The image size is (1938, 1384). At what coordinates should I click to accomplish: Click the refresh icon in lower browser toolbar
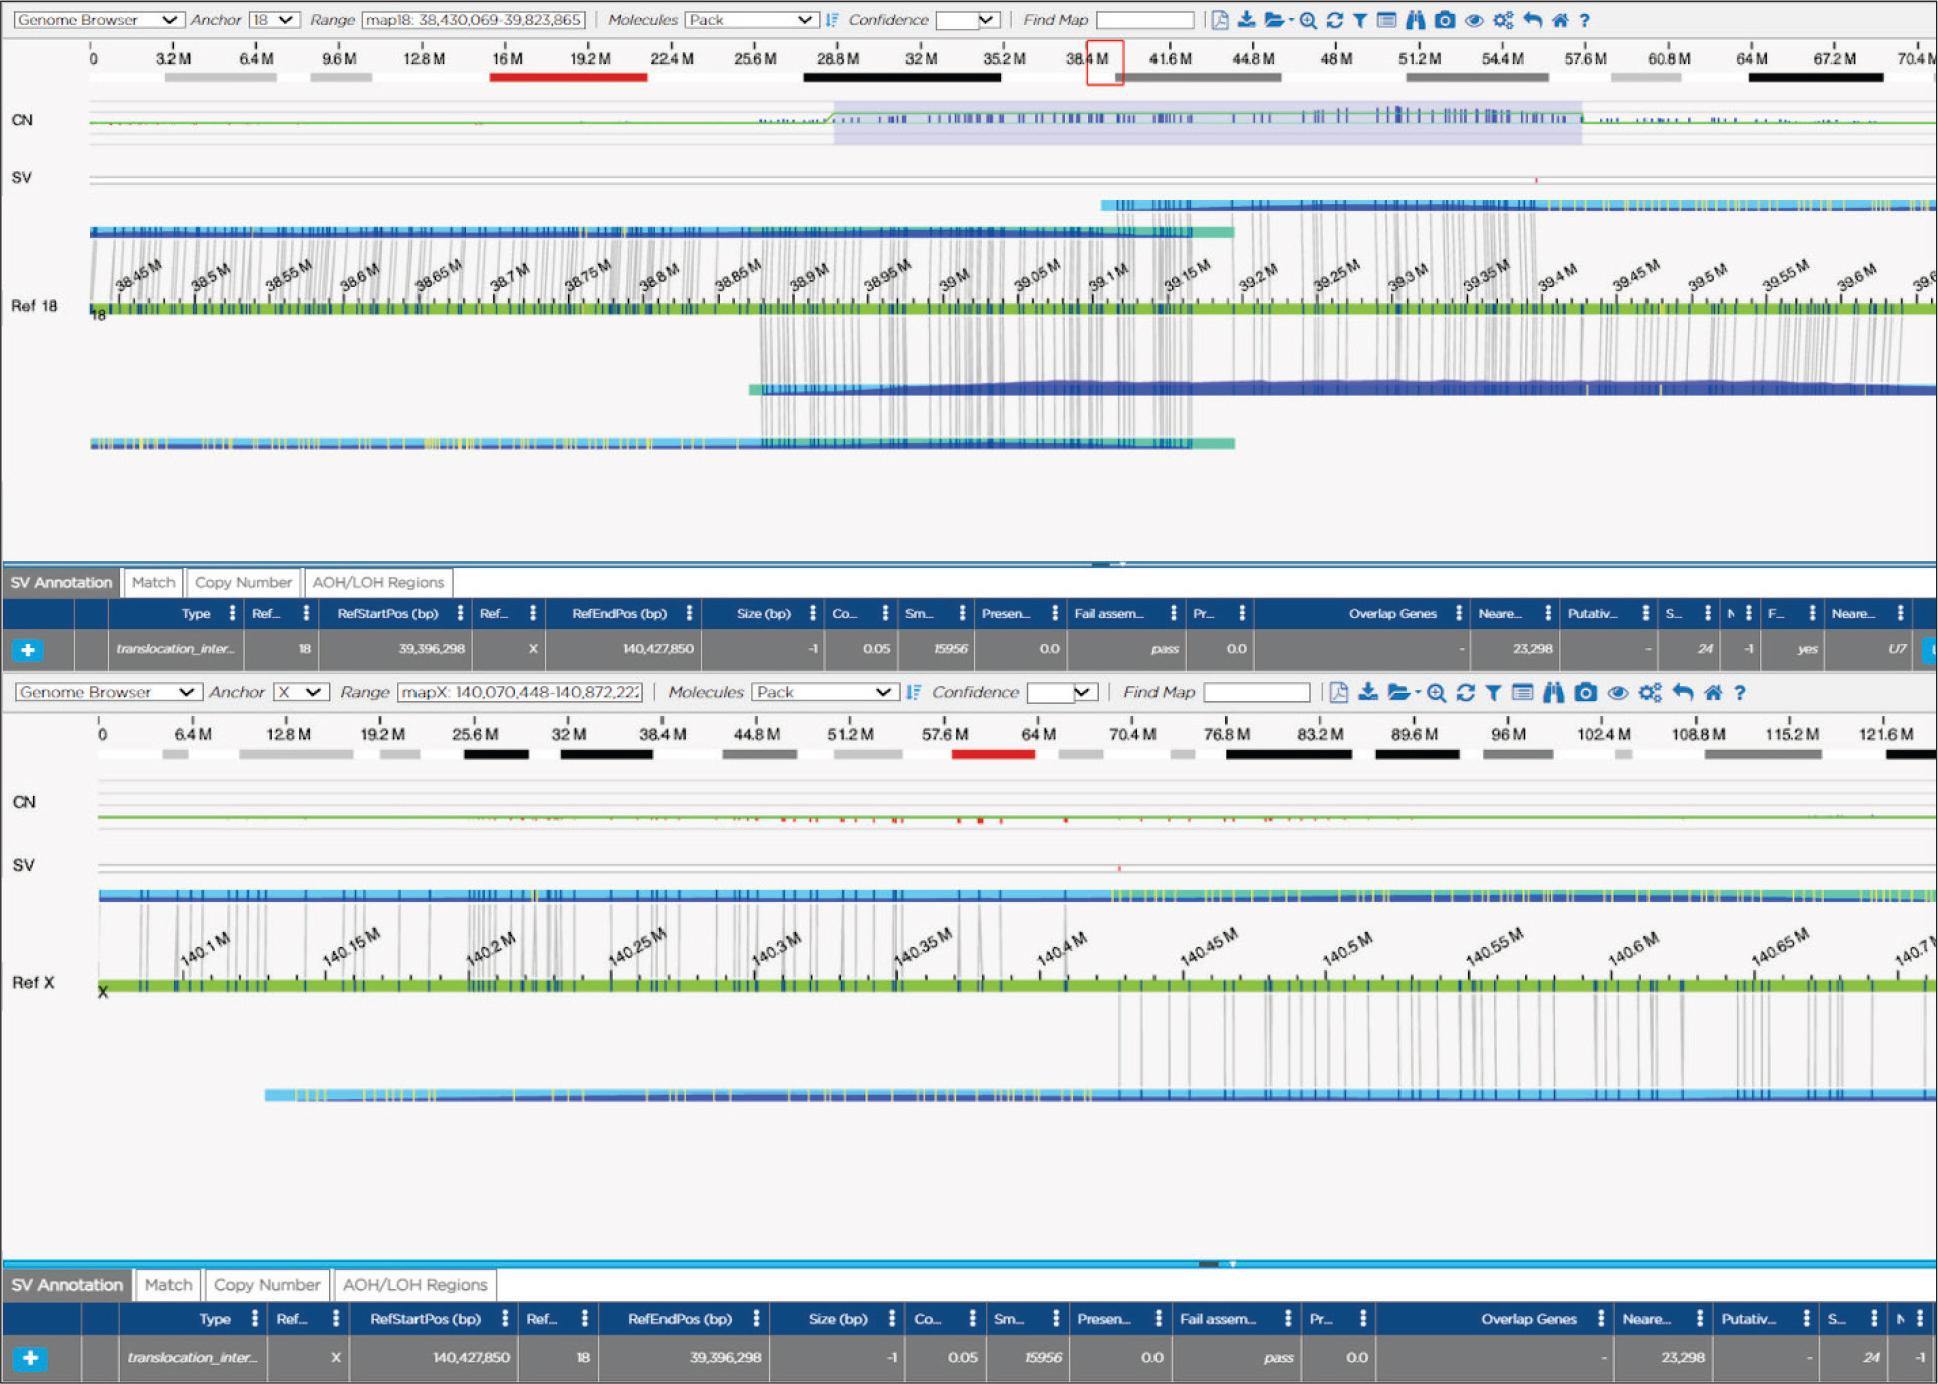coord(1465,692)
